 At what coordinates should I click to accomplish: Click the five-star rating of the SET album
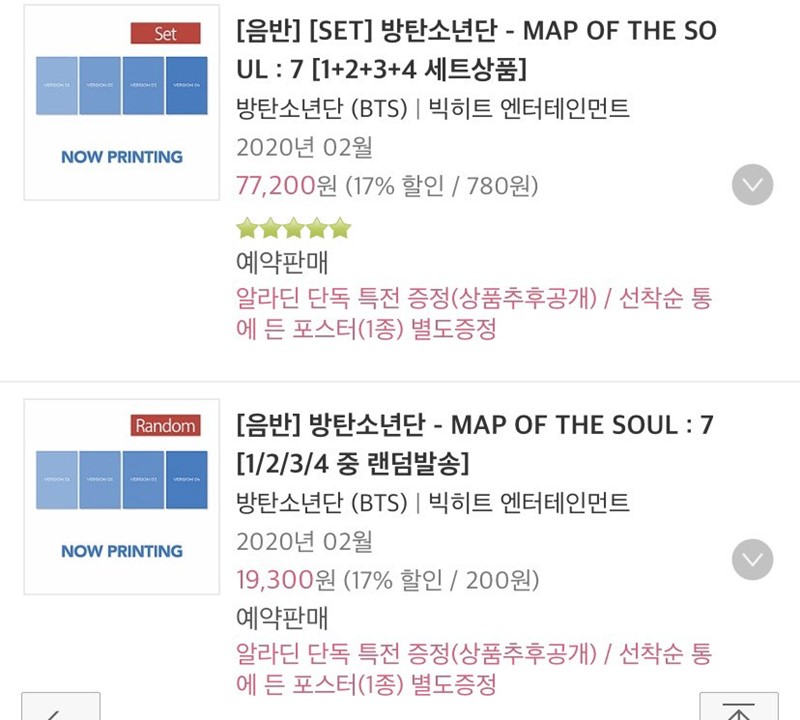[x=293, y=228]
